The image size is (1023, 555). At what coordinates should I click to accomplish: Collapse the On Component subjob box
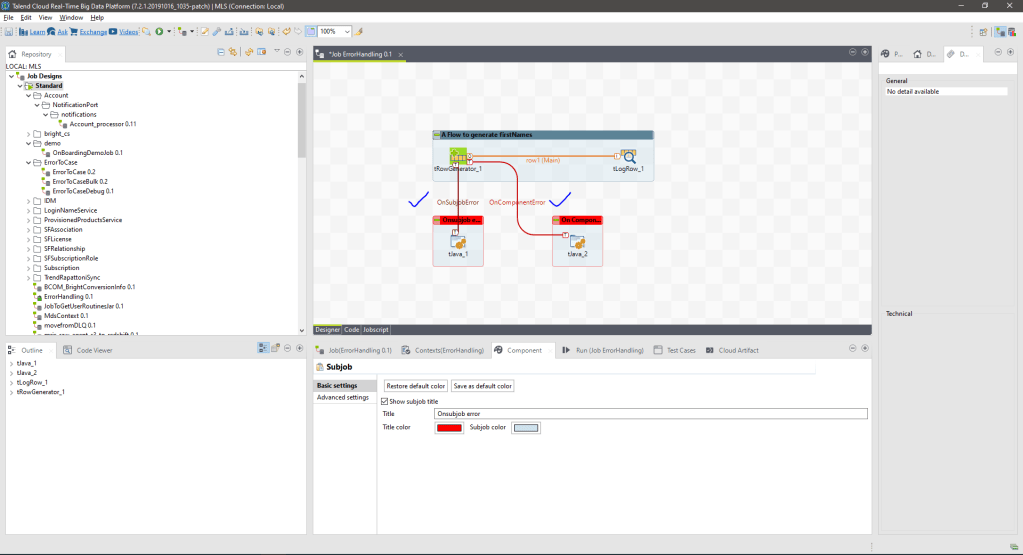[557, 220]
